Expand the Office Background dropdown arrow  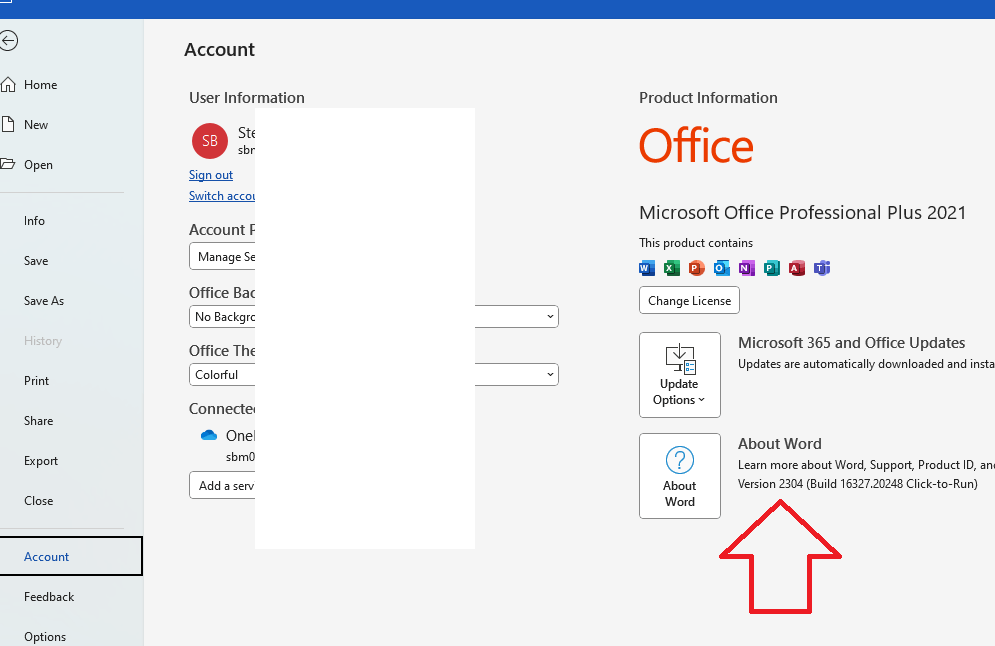coord(550,317)
